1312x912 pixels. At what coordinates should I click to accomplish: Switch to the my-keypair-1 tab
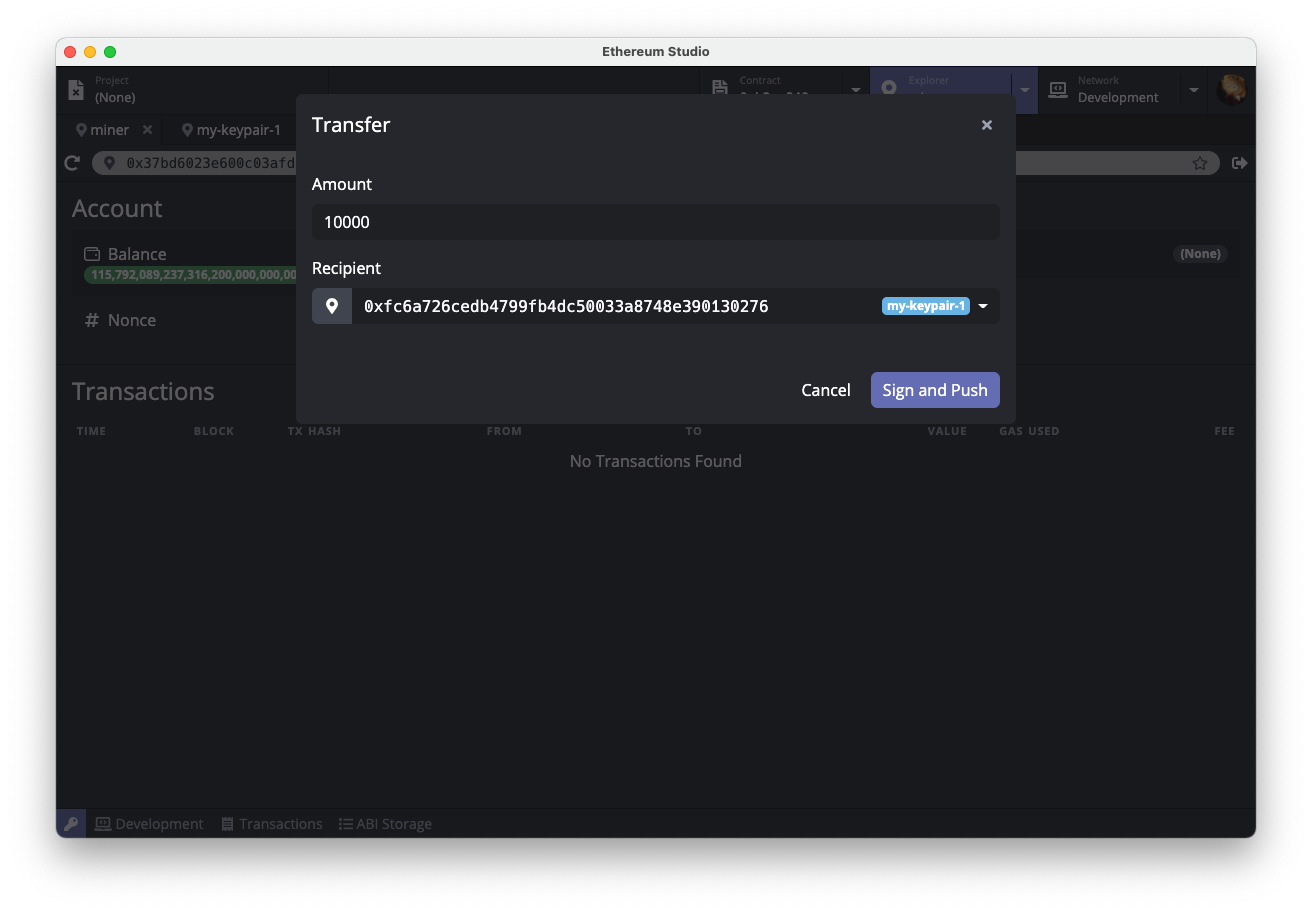tap(231, 130)
